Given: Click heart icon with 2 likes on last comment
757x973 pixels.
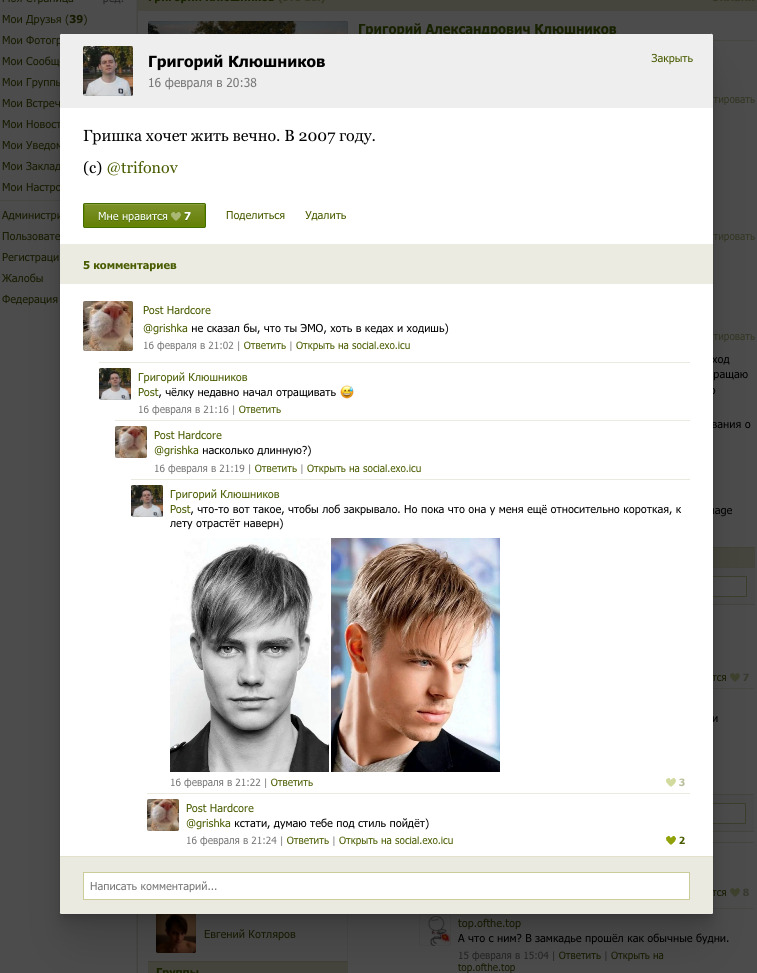Looking at the screenshot, I should click(670, 840).
